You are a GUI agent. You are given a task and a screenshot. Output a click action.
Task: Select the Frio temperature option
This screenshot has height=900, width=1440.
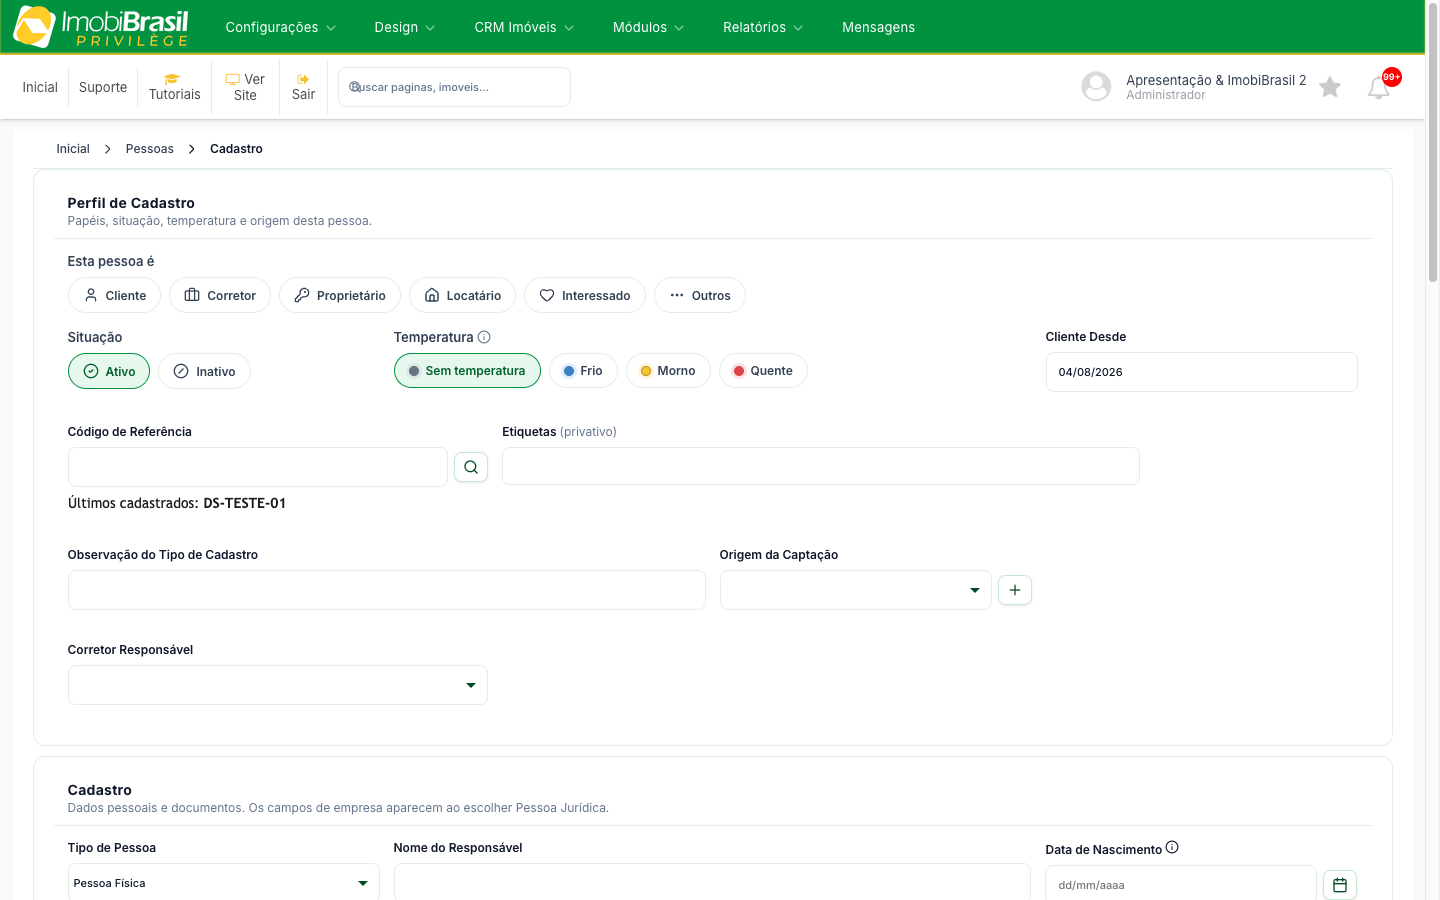point(583,370)
